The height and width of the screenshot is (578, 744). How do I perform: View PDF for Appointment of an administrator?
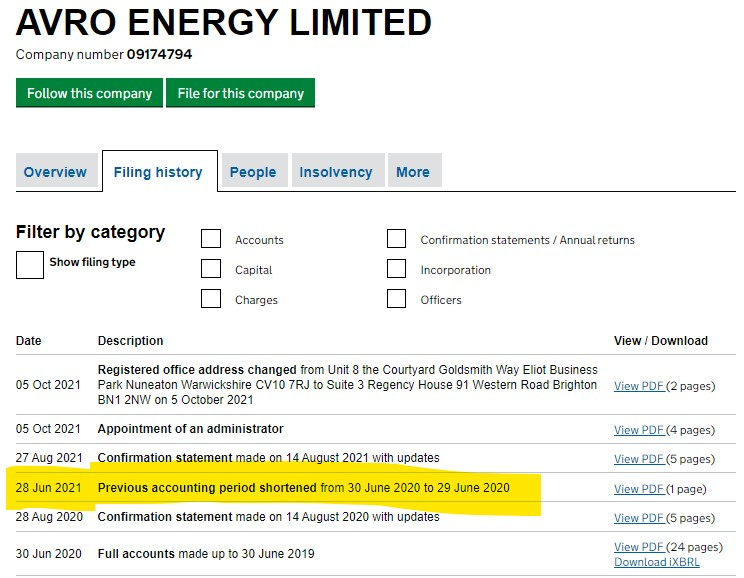tap(639, 430)
